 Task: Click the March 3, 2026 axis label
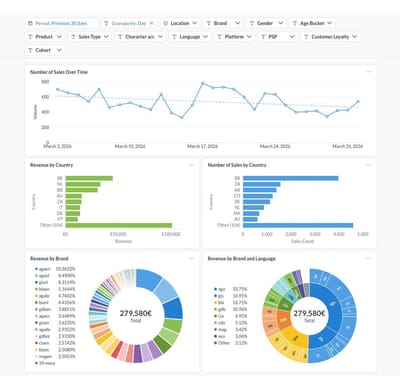tap(57, 146)
